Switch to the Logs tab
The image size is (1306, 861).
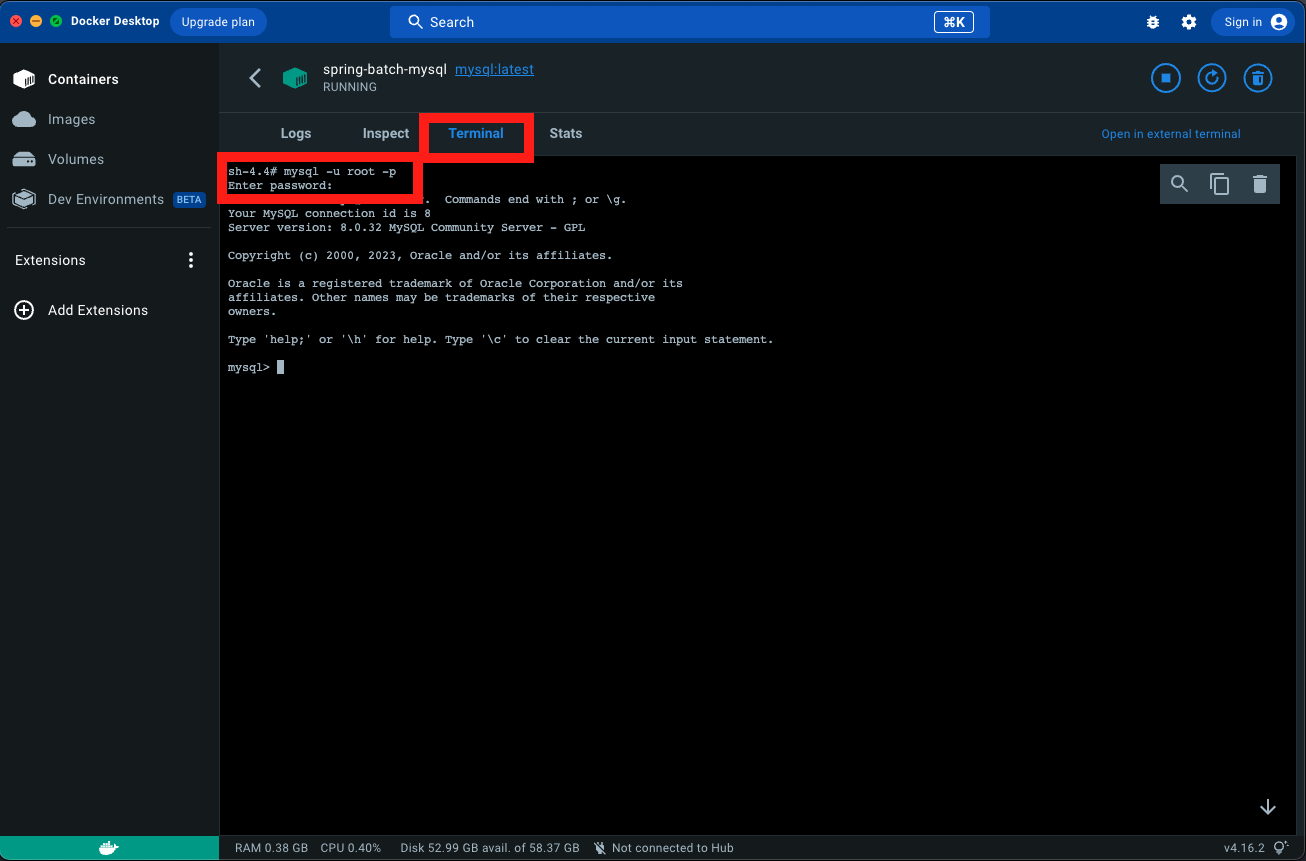tap(296, 133)
